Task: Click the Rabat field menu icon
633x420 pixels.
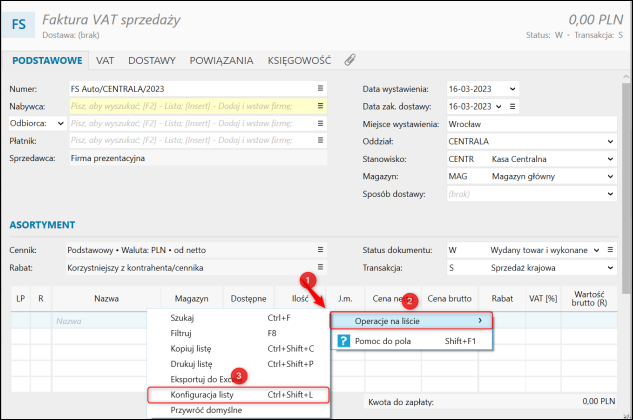Action: coord(320,267)
